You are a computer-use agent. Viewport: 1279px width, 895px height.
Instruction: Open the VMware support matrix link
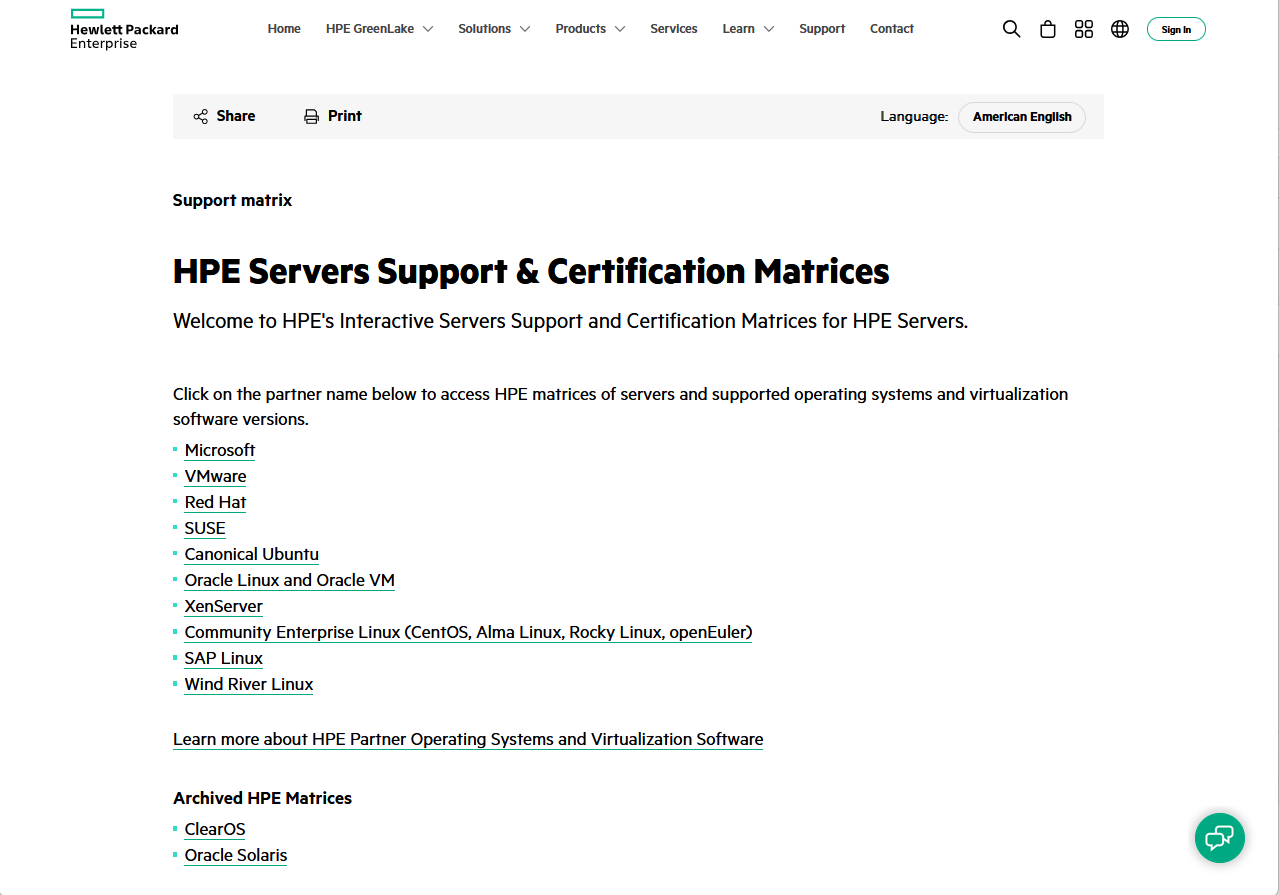pyautogui.click(x=215, y=476)
